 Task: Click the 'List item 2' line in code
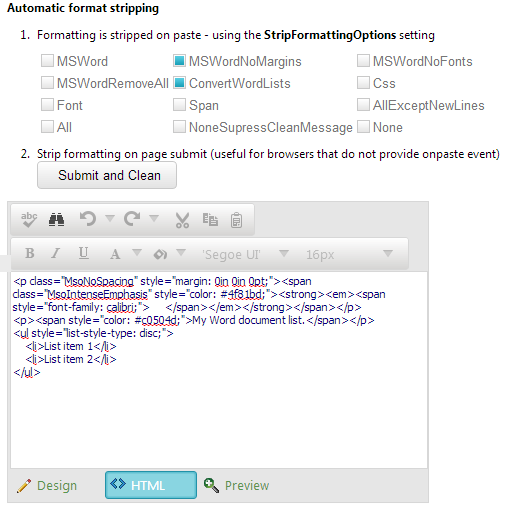coord(71,360)
